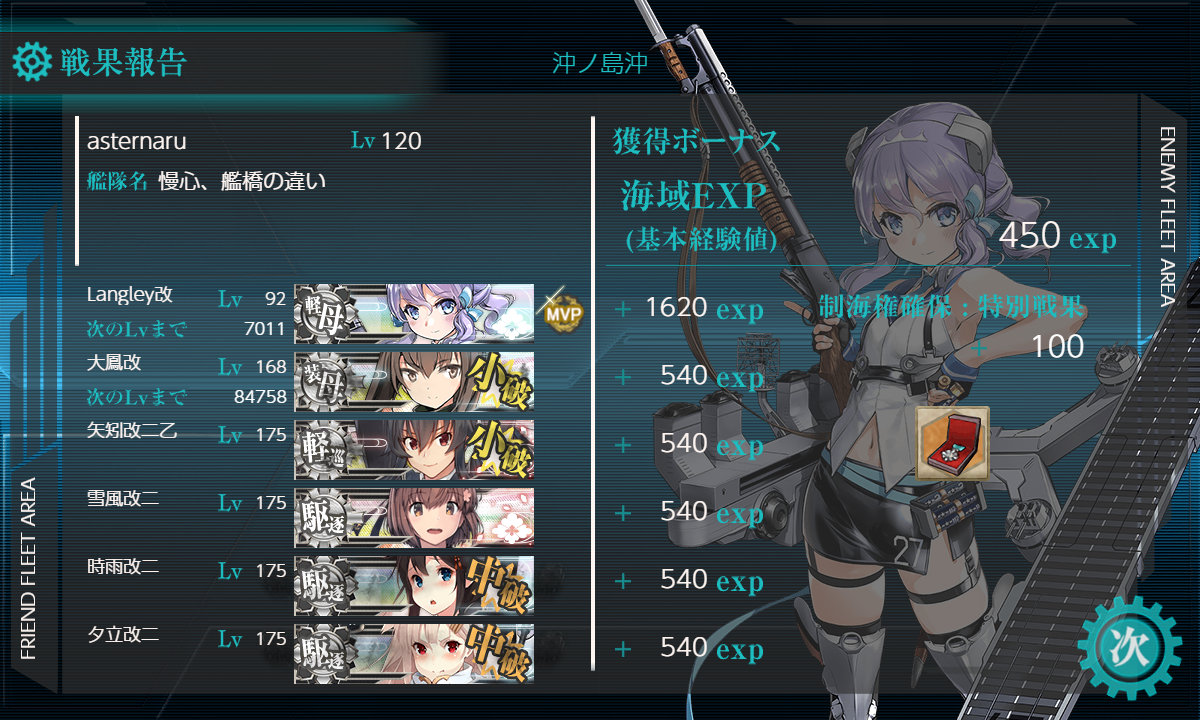Viewport: 1200px width, 720px height.
Task: Click the gear icon beside 戦果報告
Action: (x=31, y=62)
